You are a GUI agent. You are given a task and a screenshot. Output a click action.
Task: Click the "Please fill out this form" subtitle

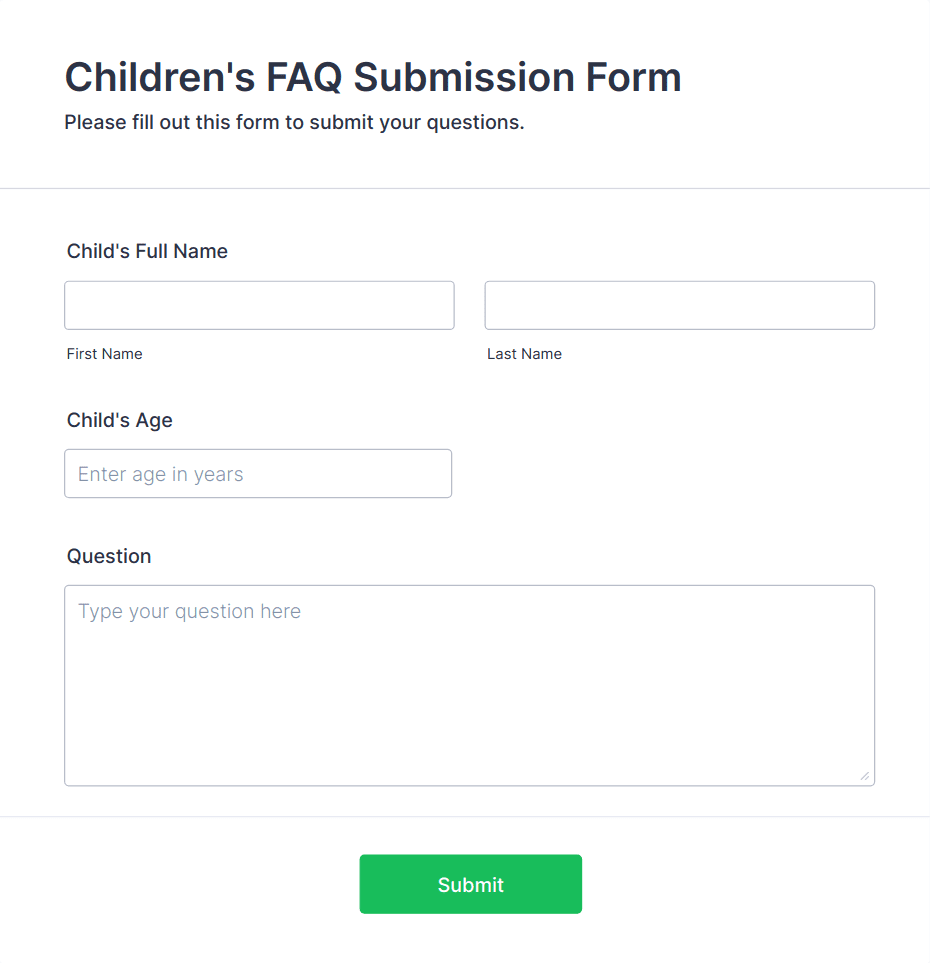(294, 123)
